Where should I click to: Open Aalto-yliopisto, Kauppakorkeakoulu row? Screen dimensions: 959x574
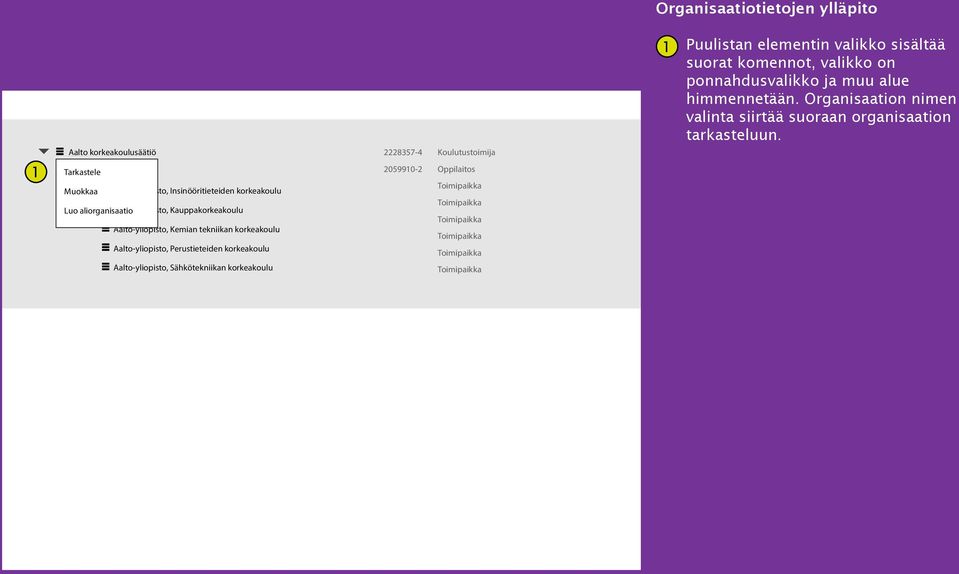(x=201, y=210)
